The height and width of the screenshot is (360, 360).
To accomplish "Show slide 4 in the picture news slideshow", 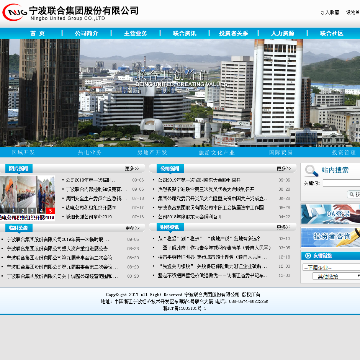I will click(41, 211).
